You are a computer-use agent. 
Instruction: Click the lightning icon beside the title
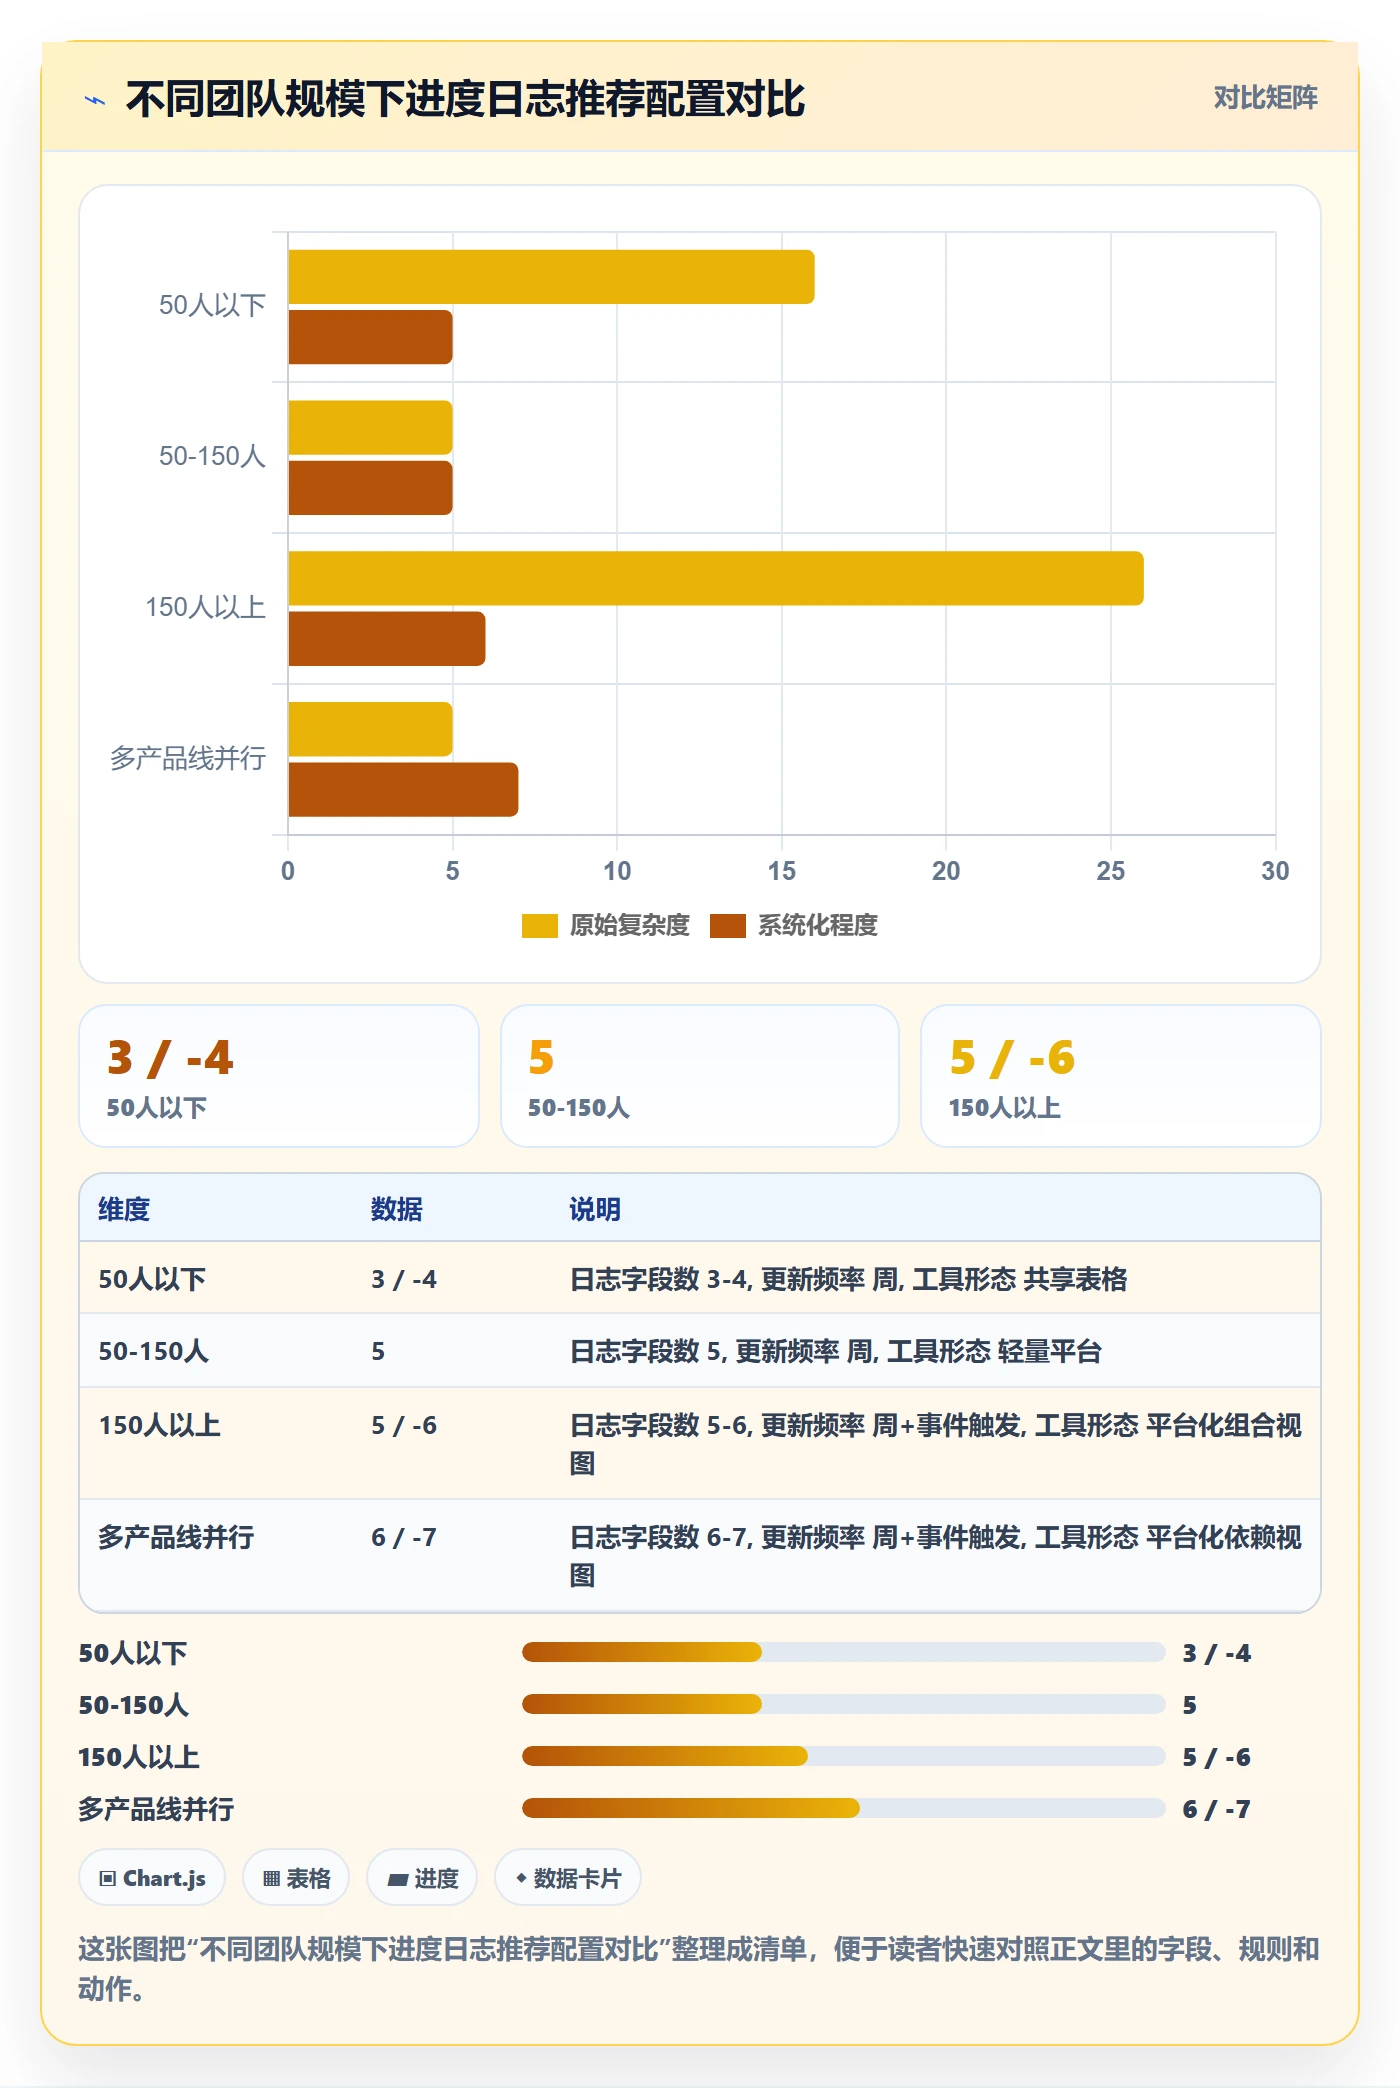(95, 100)
